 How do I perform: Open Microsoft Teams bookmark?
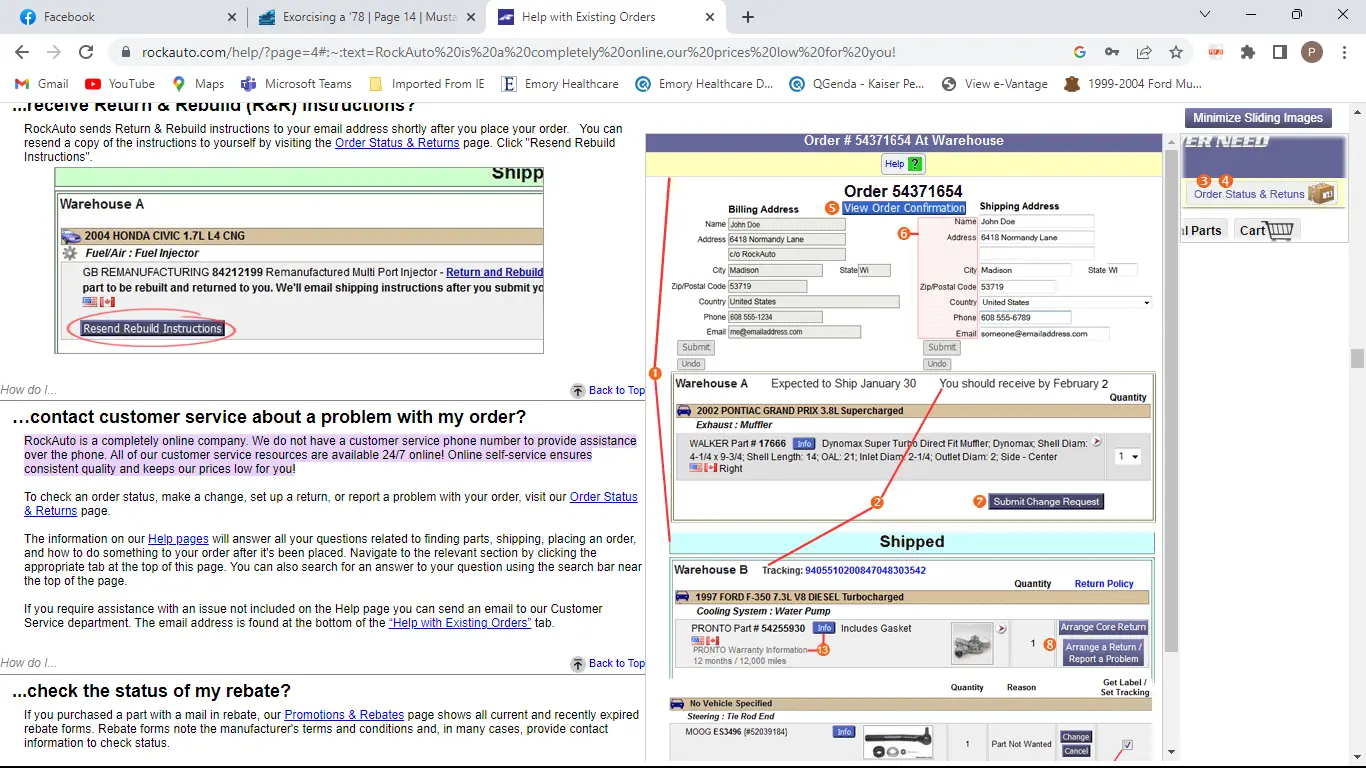(x=296, y=84)
